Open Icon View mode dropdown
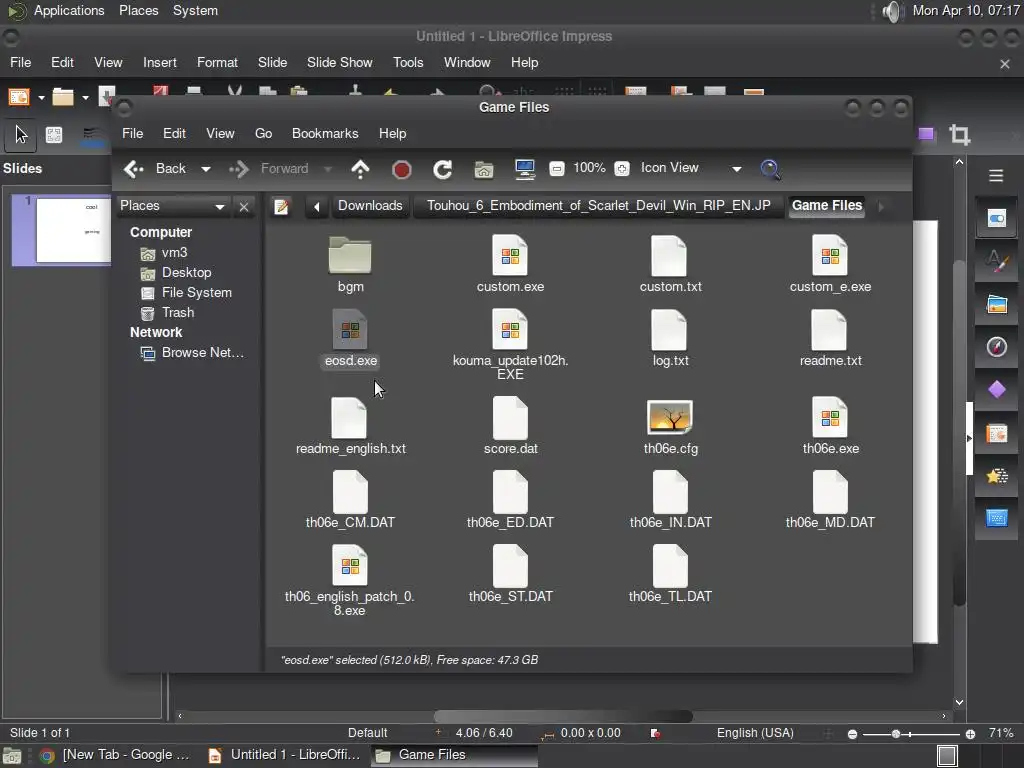 (691, 168)
